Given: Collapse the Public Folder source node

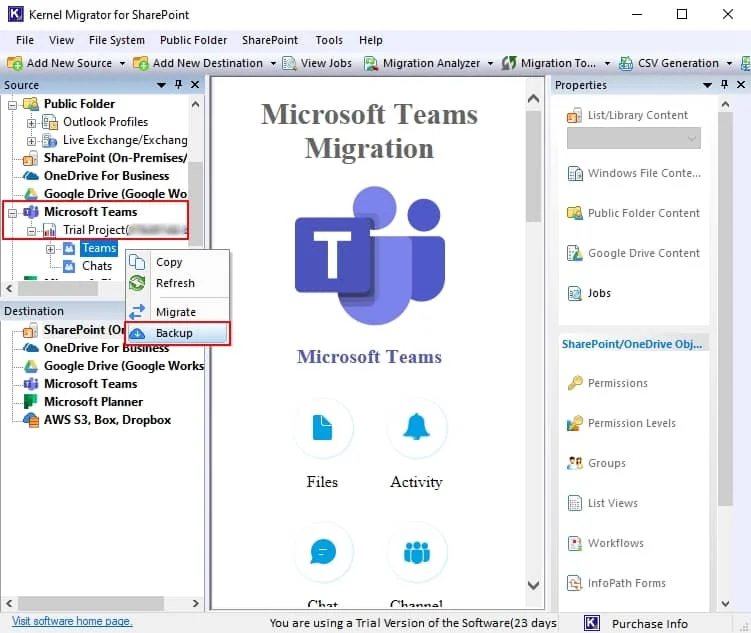Looking at the screenshot, I should click(x=12, y=104).
